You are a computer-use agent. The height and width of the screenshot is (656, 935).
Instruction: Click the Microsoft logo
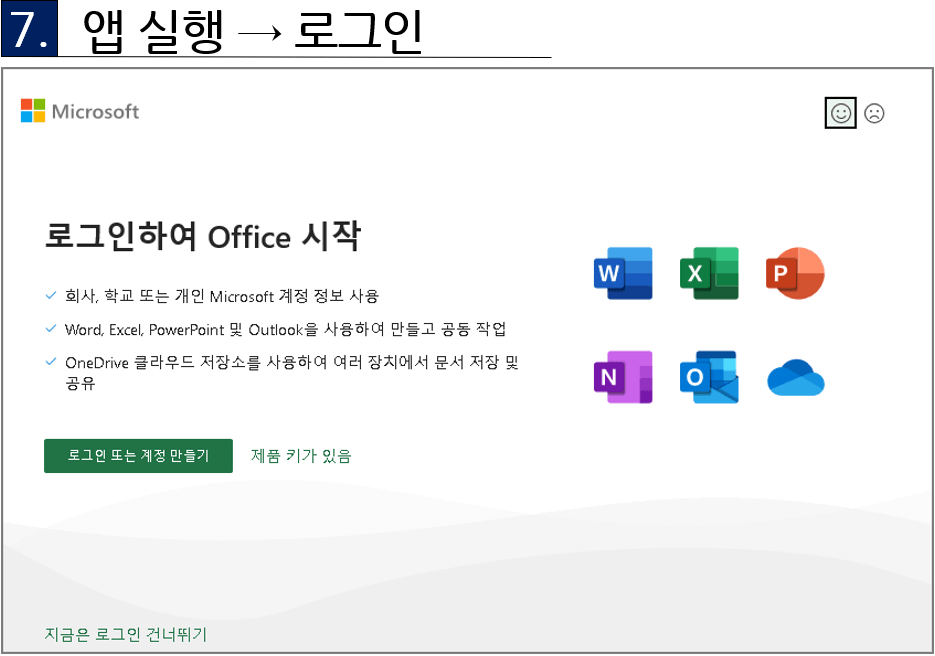[79, 111]
